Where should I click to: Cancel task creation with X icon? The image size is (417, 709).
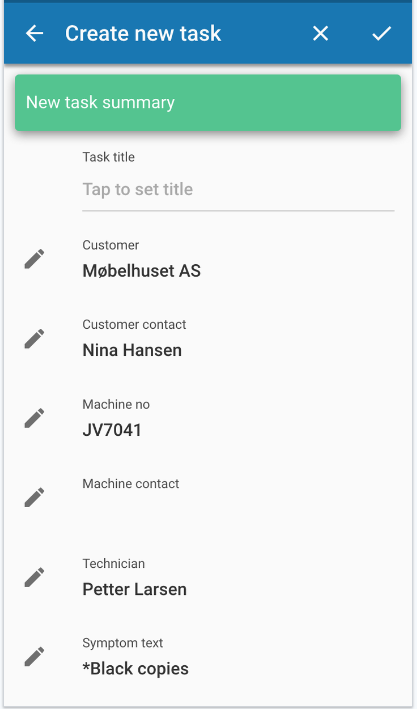pyautogui.click(x=320, y=33)
